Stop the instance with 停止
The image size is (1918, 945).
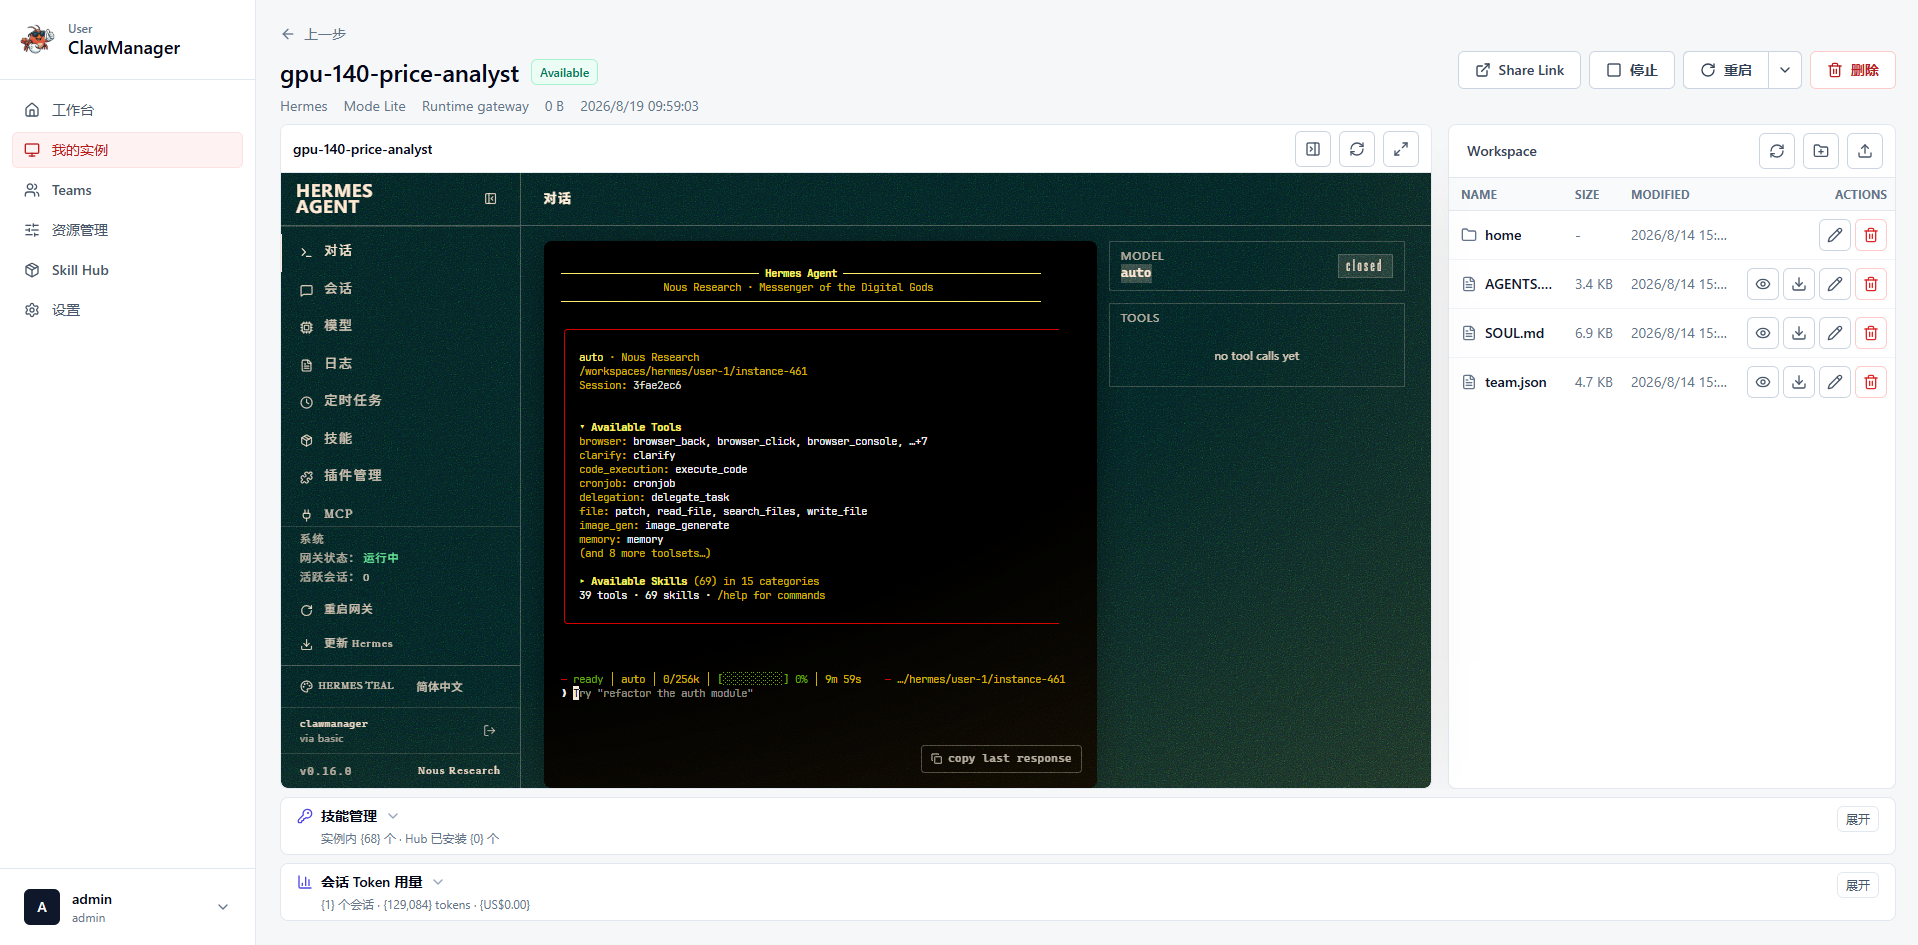click(1631, 70)
